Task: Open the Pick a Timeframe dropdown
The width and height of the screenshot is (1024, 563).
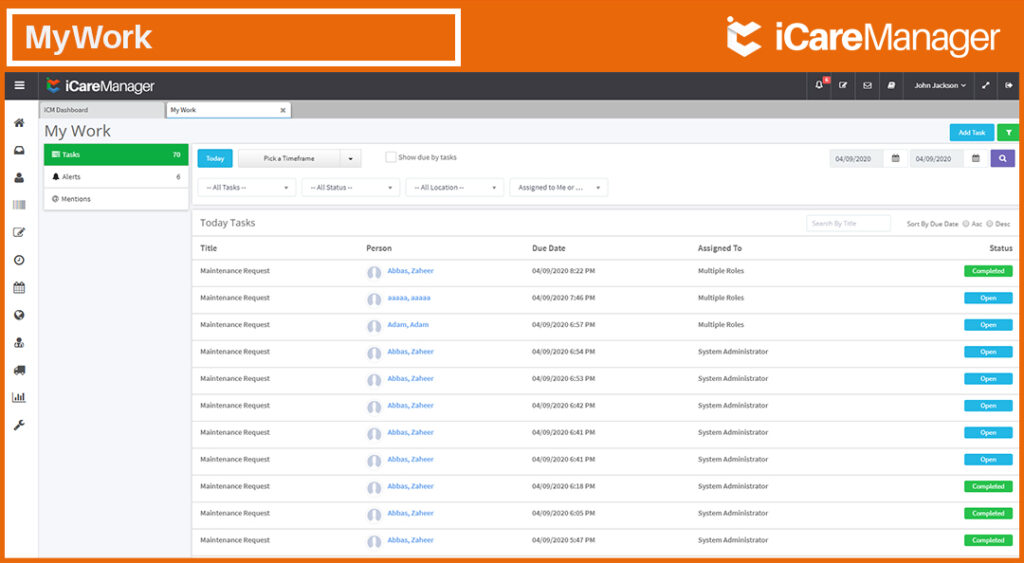Action: pyautogui.click(x=289, y=159)
